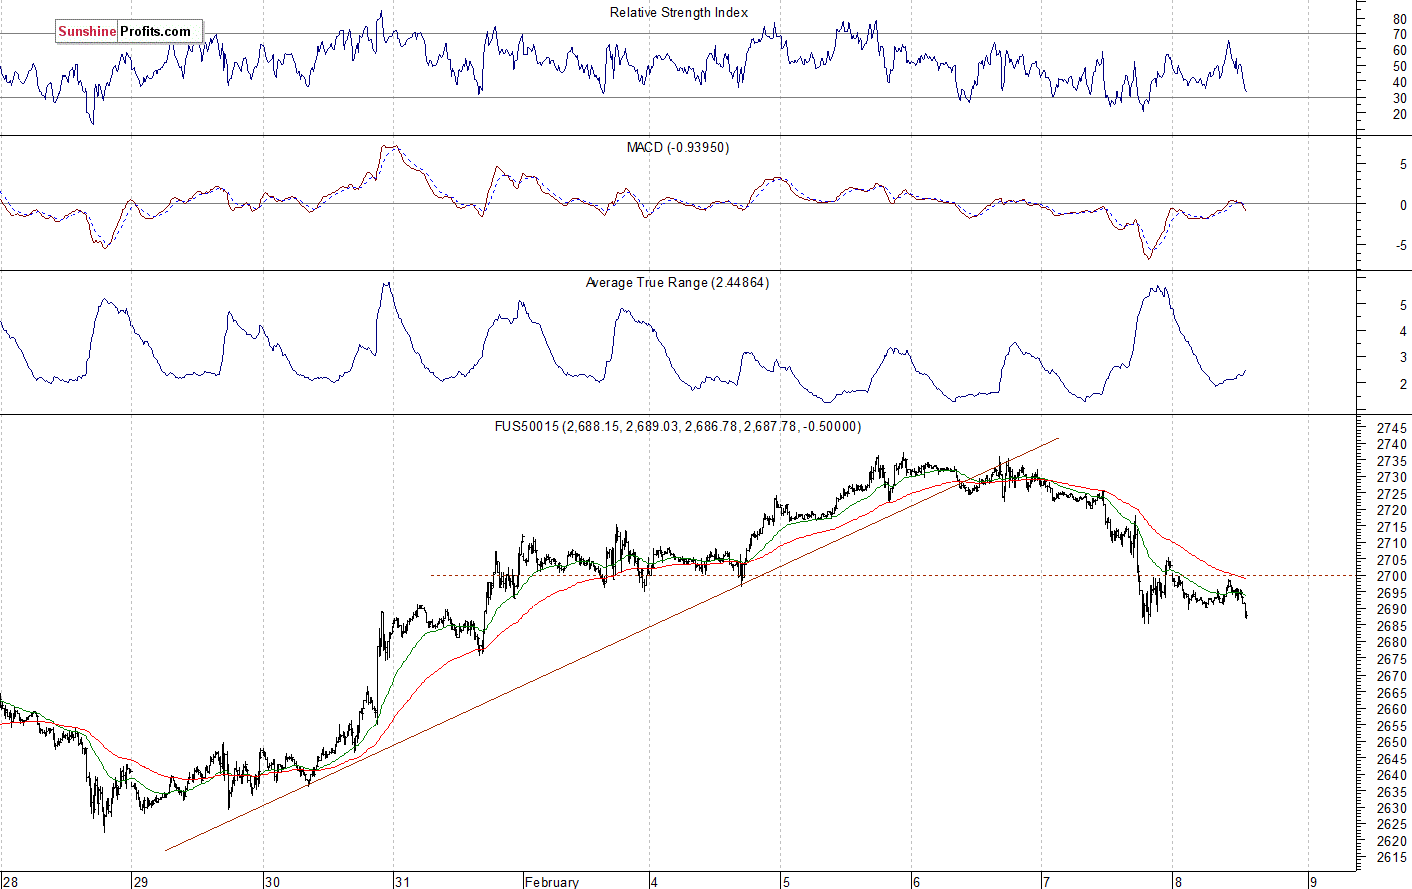The image size is (1412, 889).
Task: Click date label 31 on time axis
Action: coord(402,881)
